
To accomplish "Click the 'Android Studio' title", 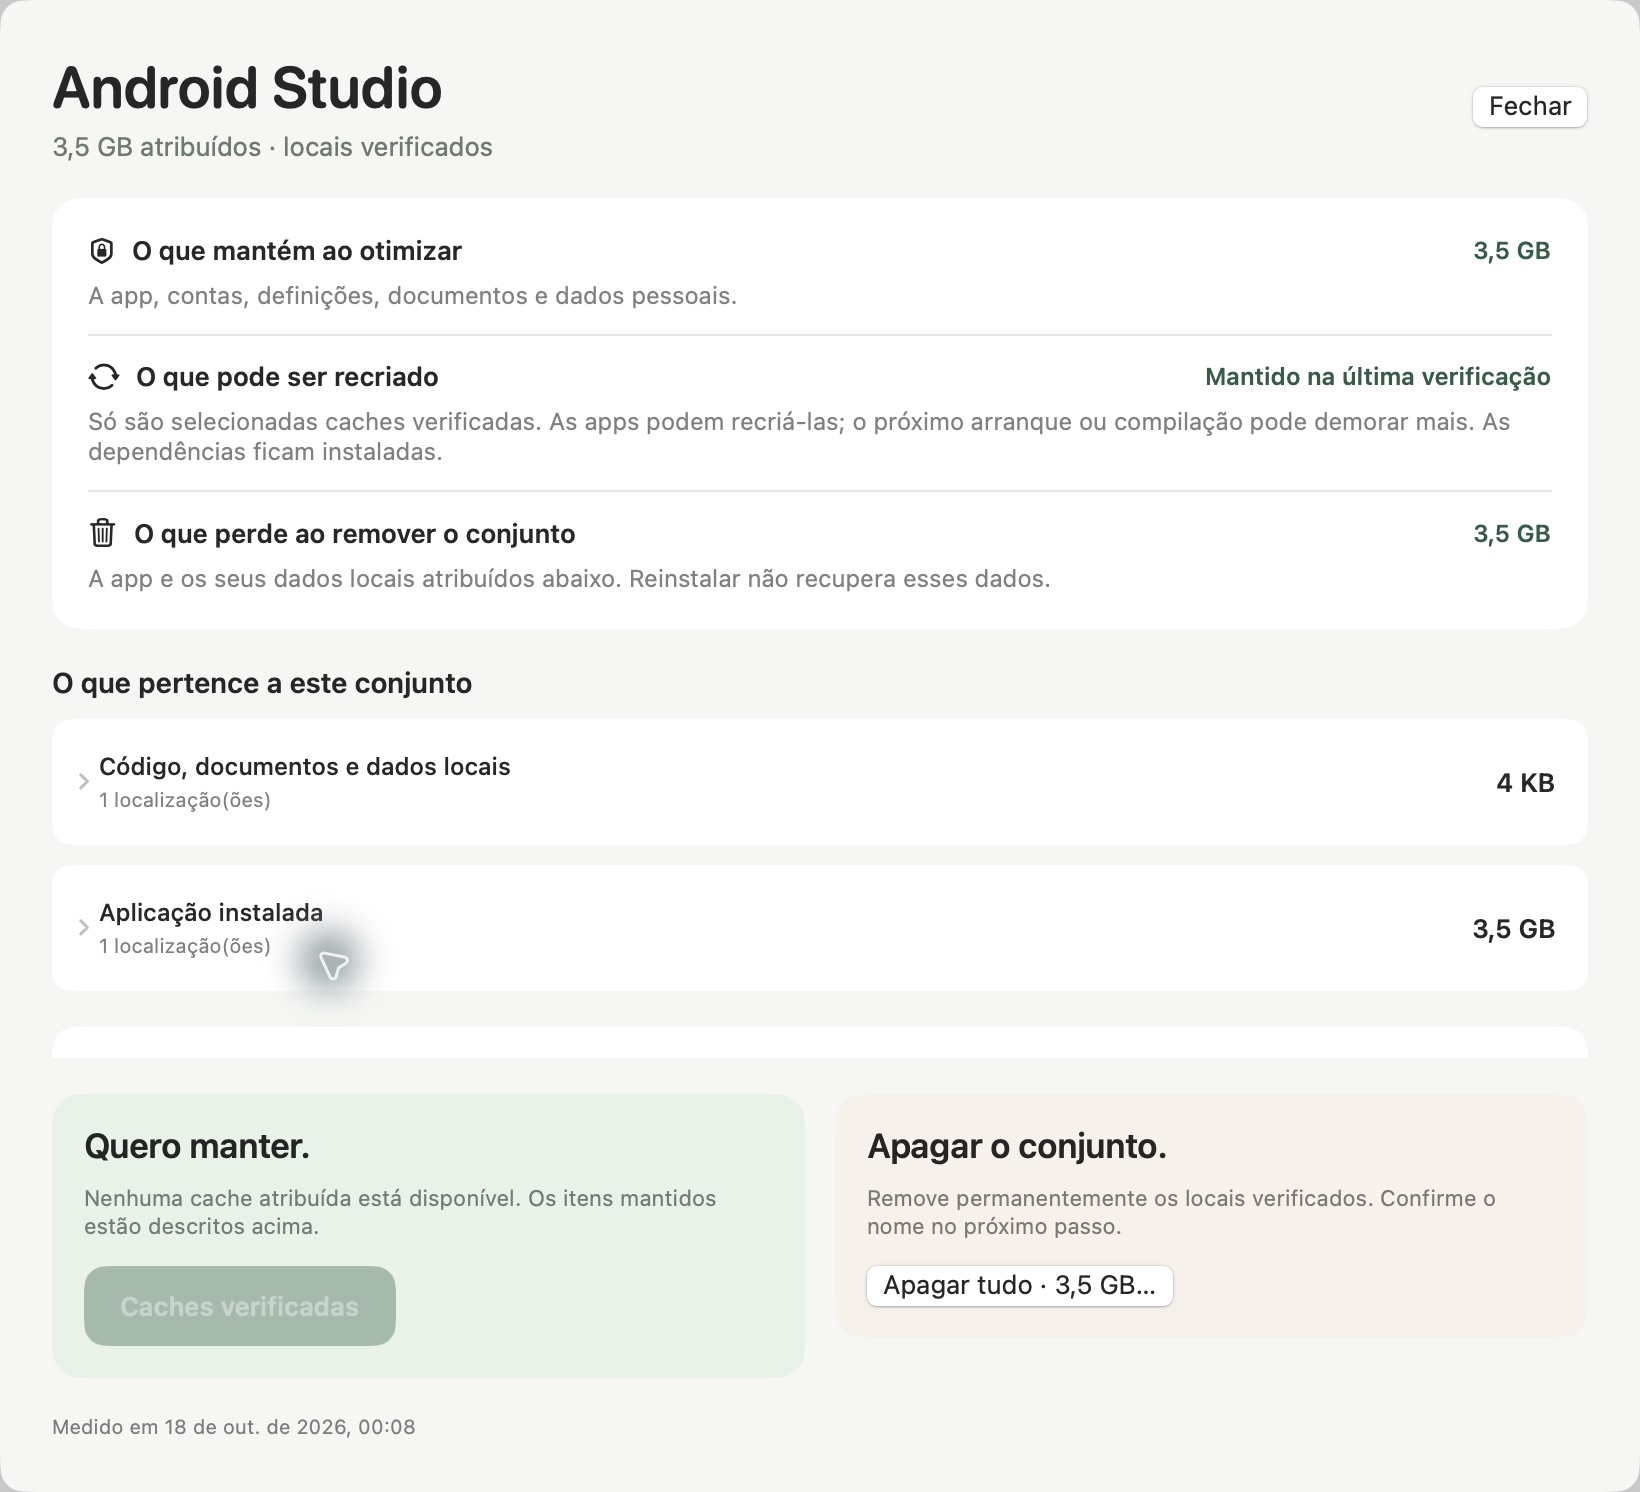I will [247, 88].
